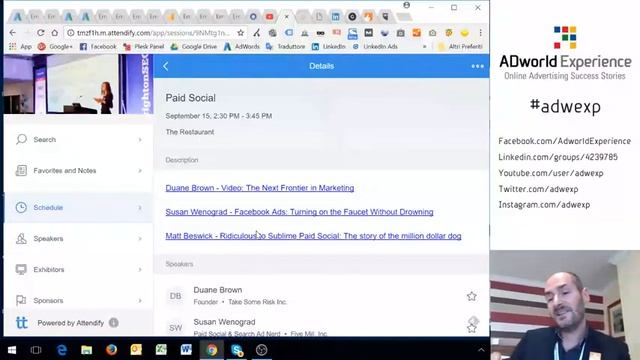The width and height of the screenshot is (640, 360).
Task: Favorite speaker Susan Wenograd with the star
Action: (x=471, y=328)
